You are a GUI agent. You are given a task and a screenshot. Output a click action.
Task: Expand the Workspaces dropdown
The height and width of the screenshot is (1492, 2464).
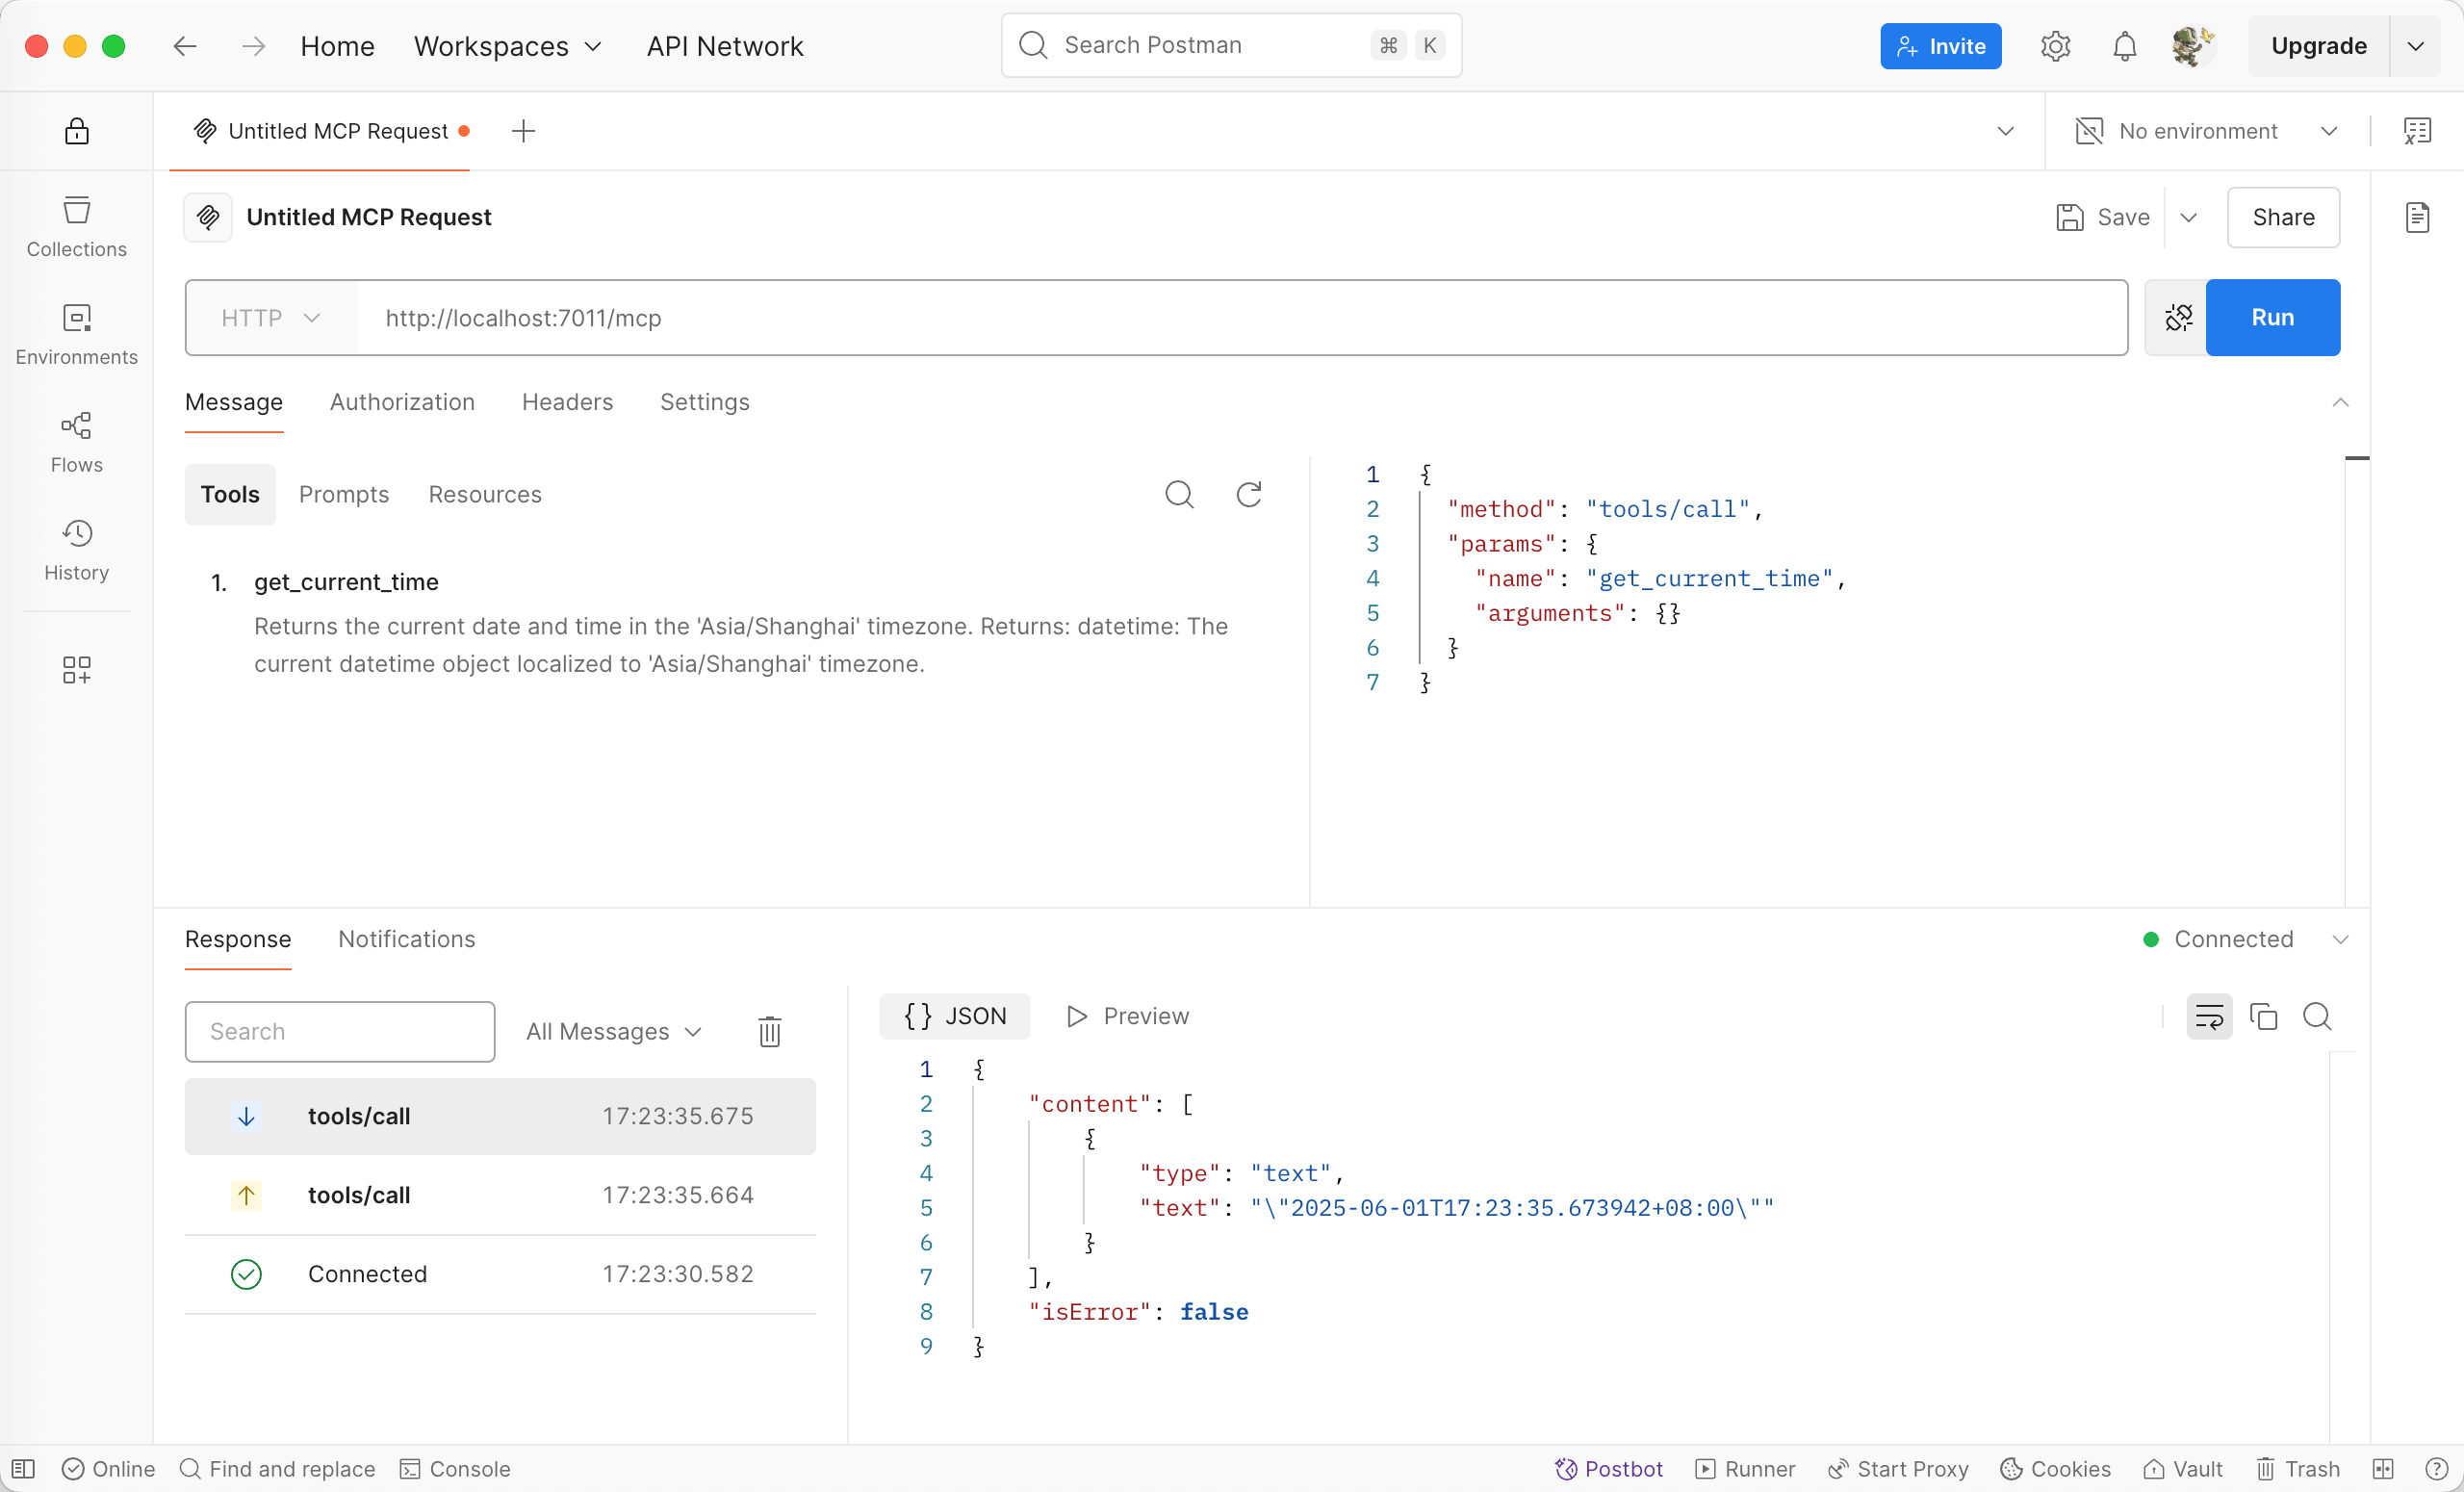tap(508, 46)
